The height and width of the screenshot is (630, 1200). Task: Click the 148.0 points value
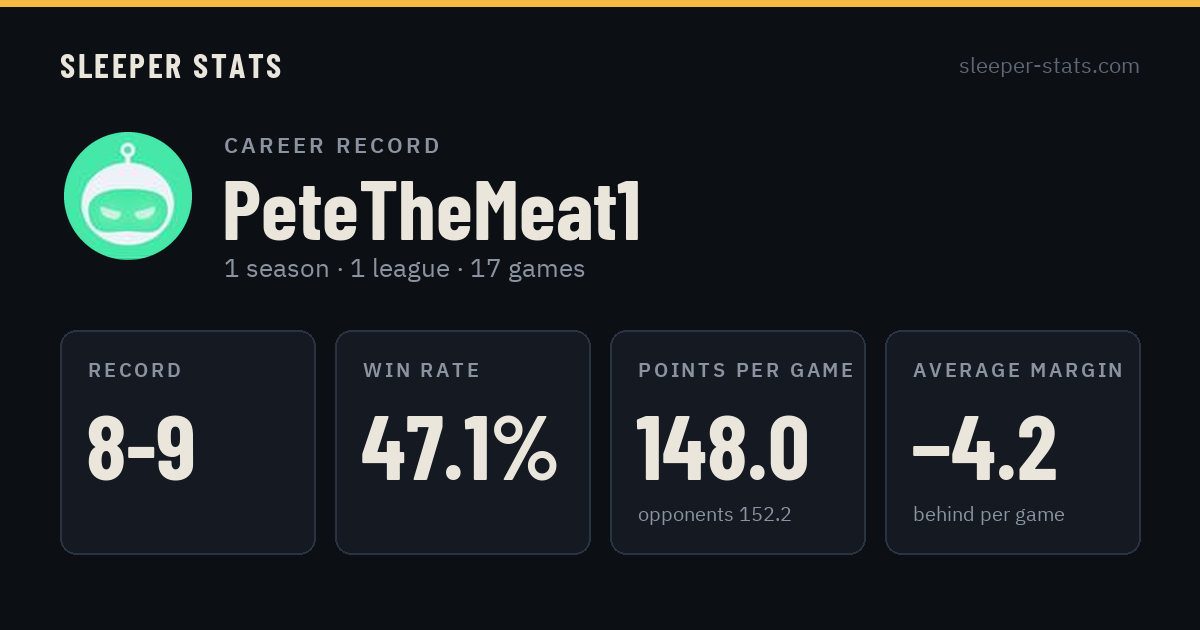click(x=723, y=449)
